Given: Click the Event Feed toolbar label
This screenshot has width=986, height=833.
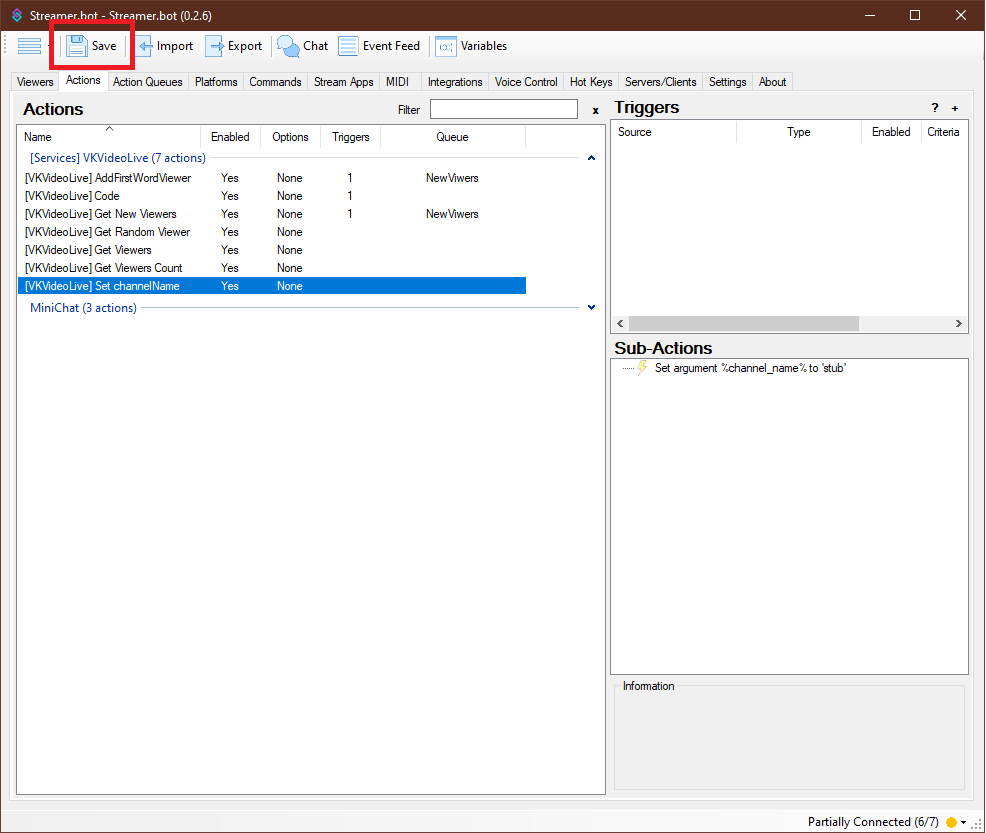Looking at the screenshot, I should pos(391,46).
